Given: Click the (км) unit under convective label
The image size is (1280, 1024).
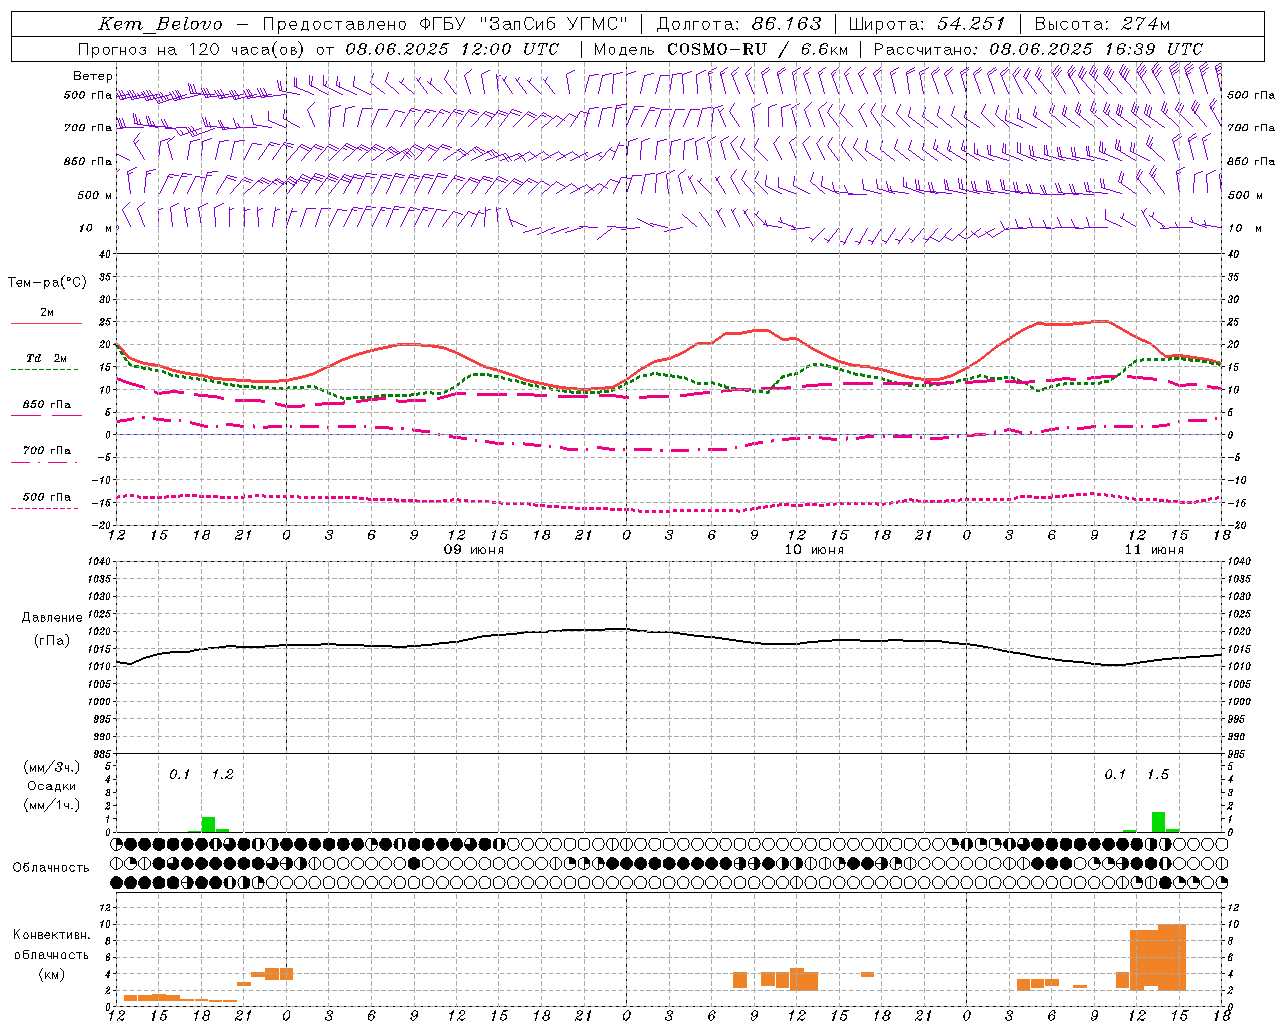Looking at the screenshot, I should (51, 973).
